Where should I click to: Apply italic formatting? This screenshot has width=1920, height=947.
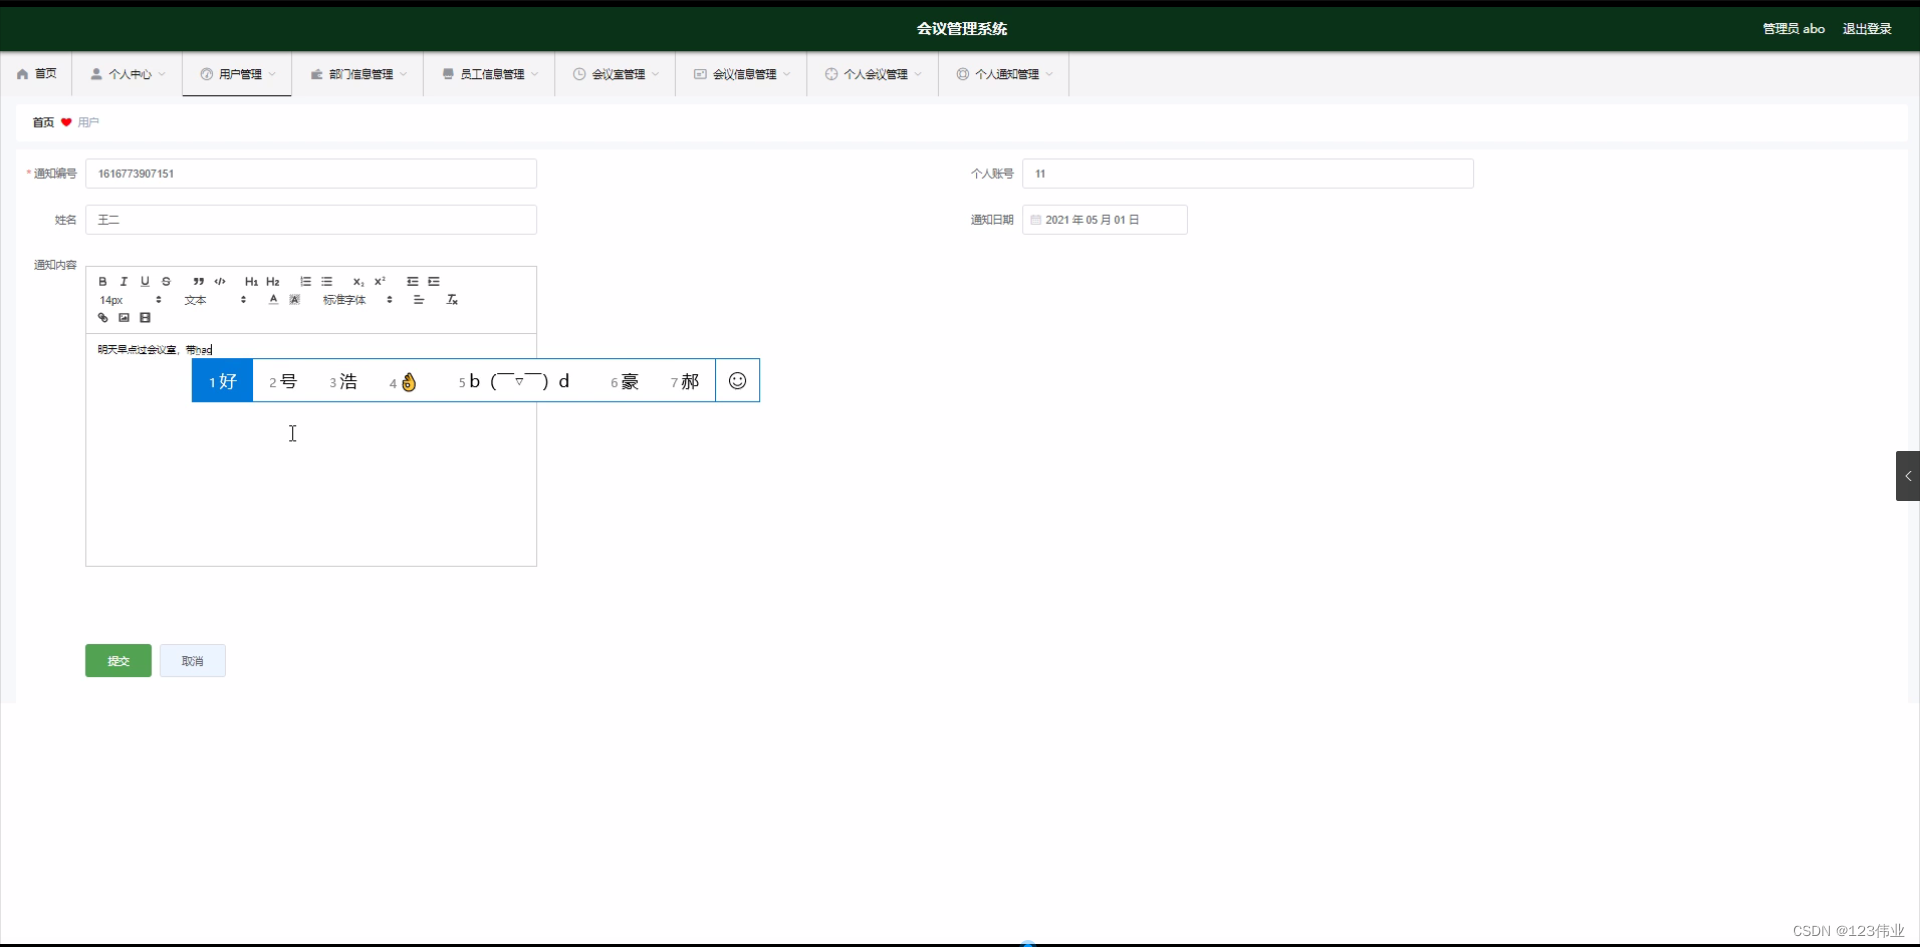tap(124, 281)
